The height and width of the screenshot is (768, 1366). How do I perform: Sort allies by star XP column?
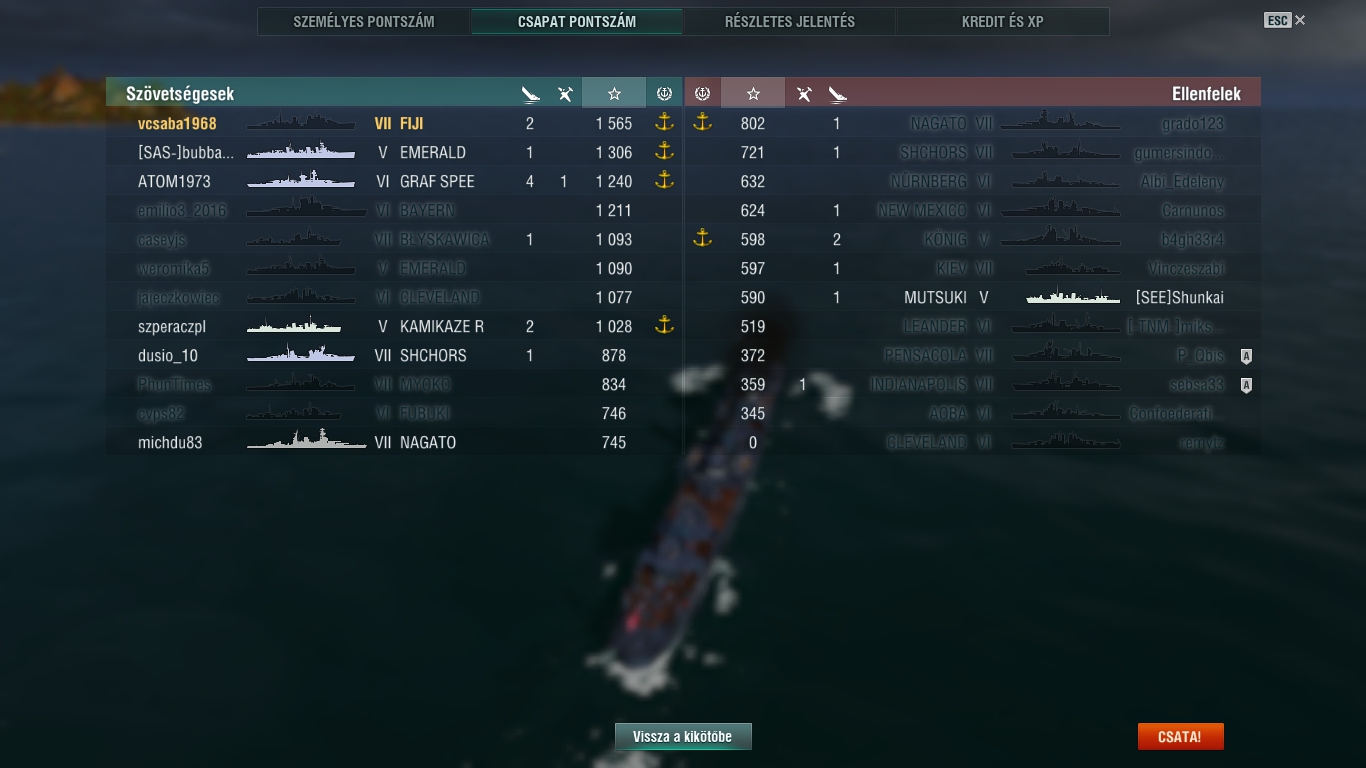click(614, 93)
